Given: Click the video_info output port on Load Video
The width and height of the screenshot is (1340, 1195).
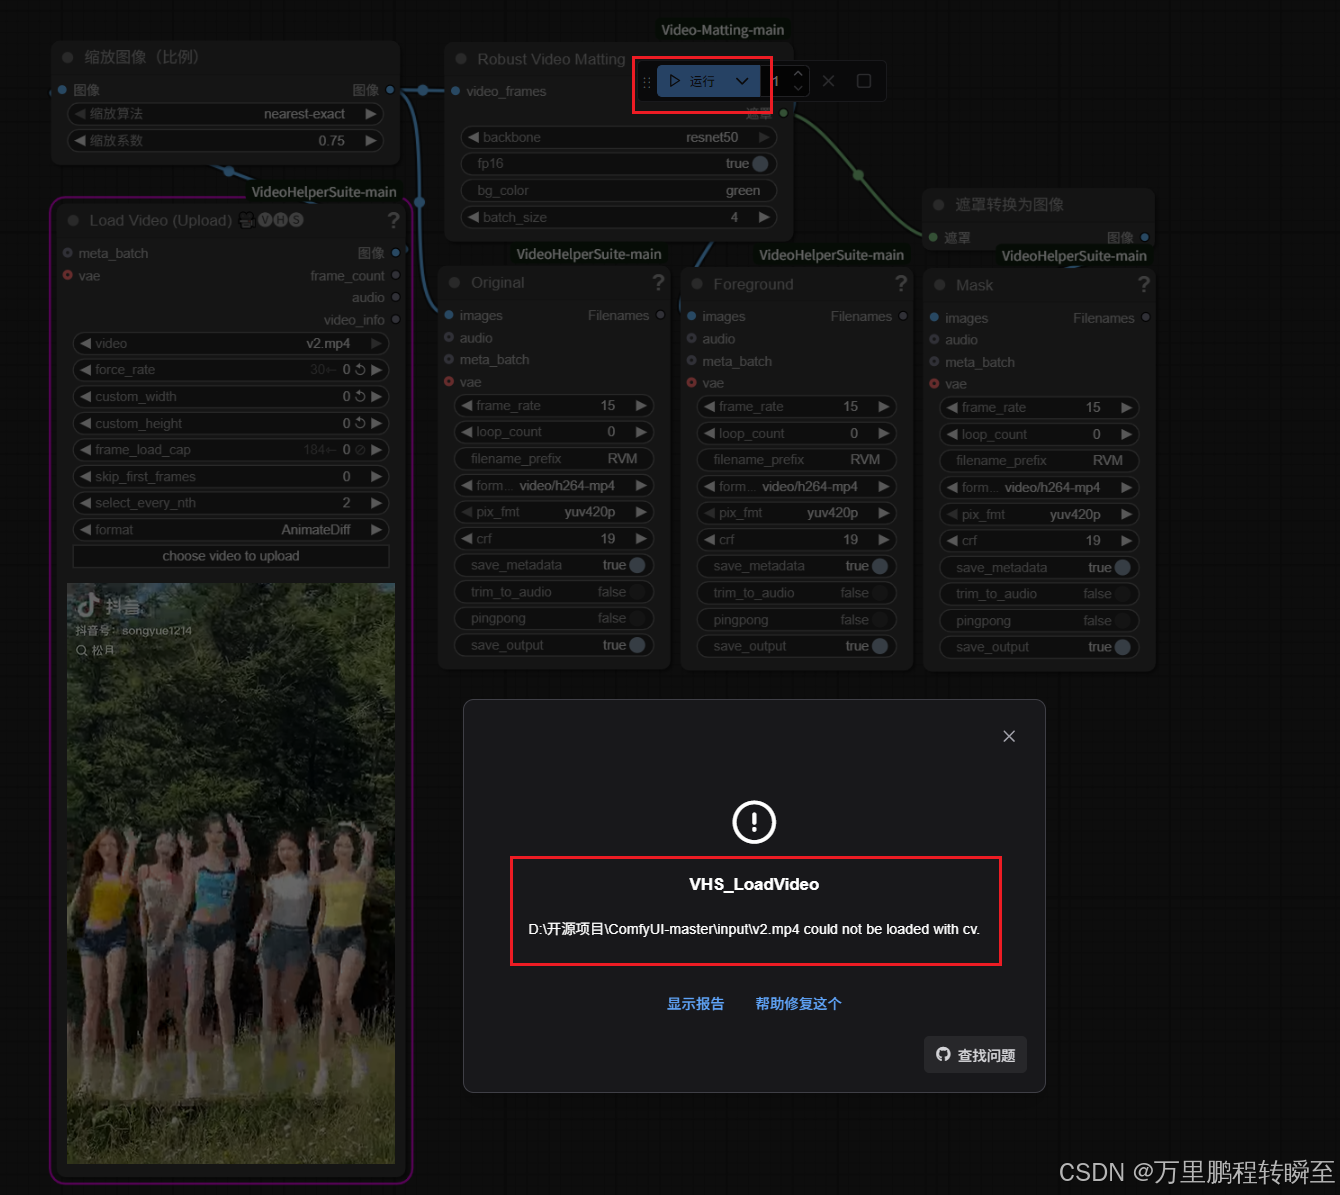Looking at the screenshot, I should pyautogui.click(x=396, y=320).
